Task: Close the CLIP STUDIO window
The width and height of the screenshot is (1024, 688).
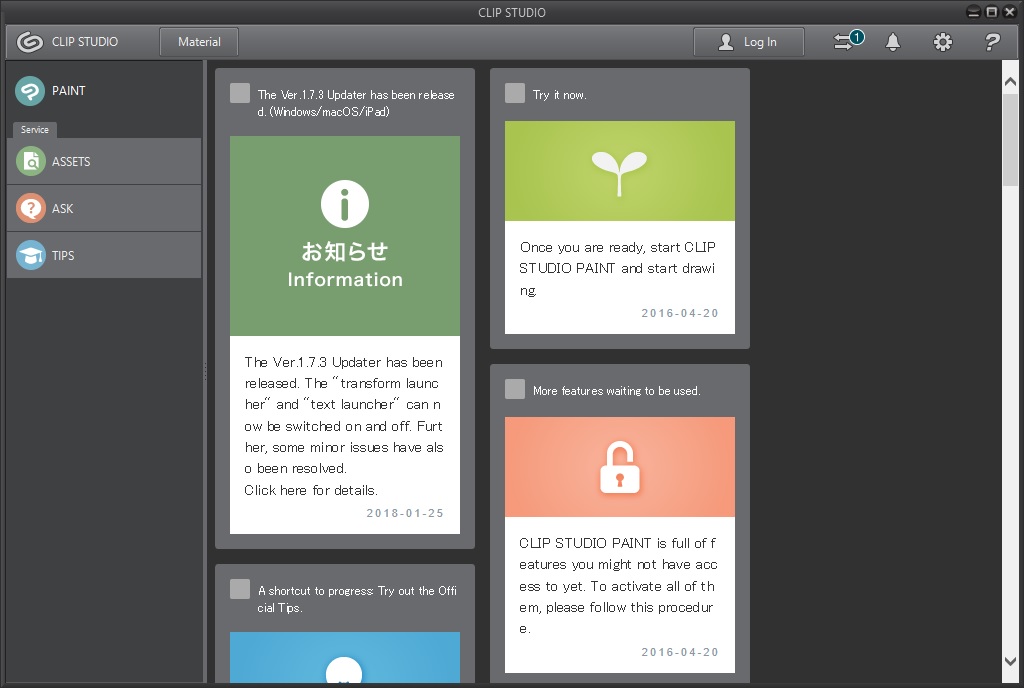Action: pyautogui.click(x=1010, y=12)
